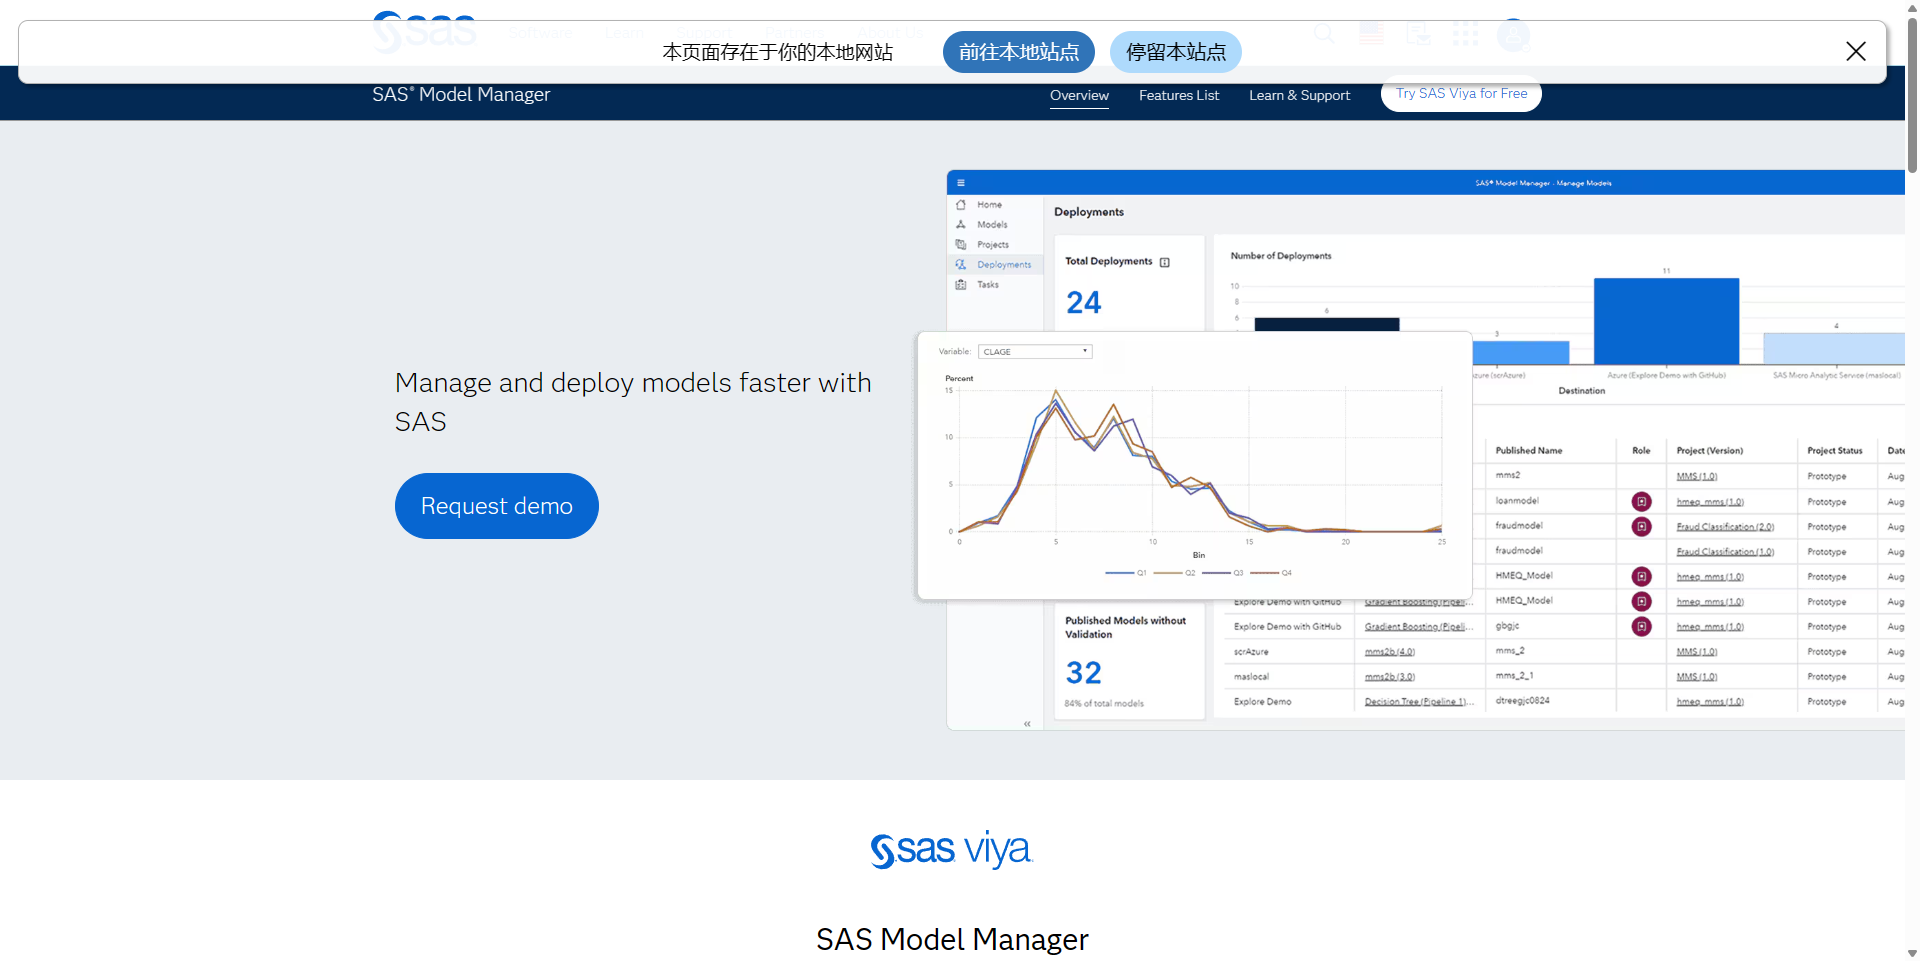
Task: Click the hamburger menu icon in the product screenshot
Action: pyautogui.click(x=960, y=183)
